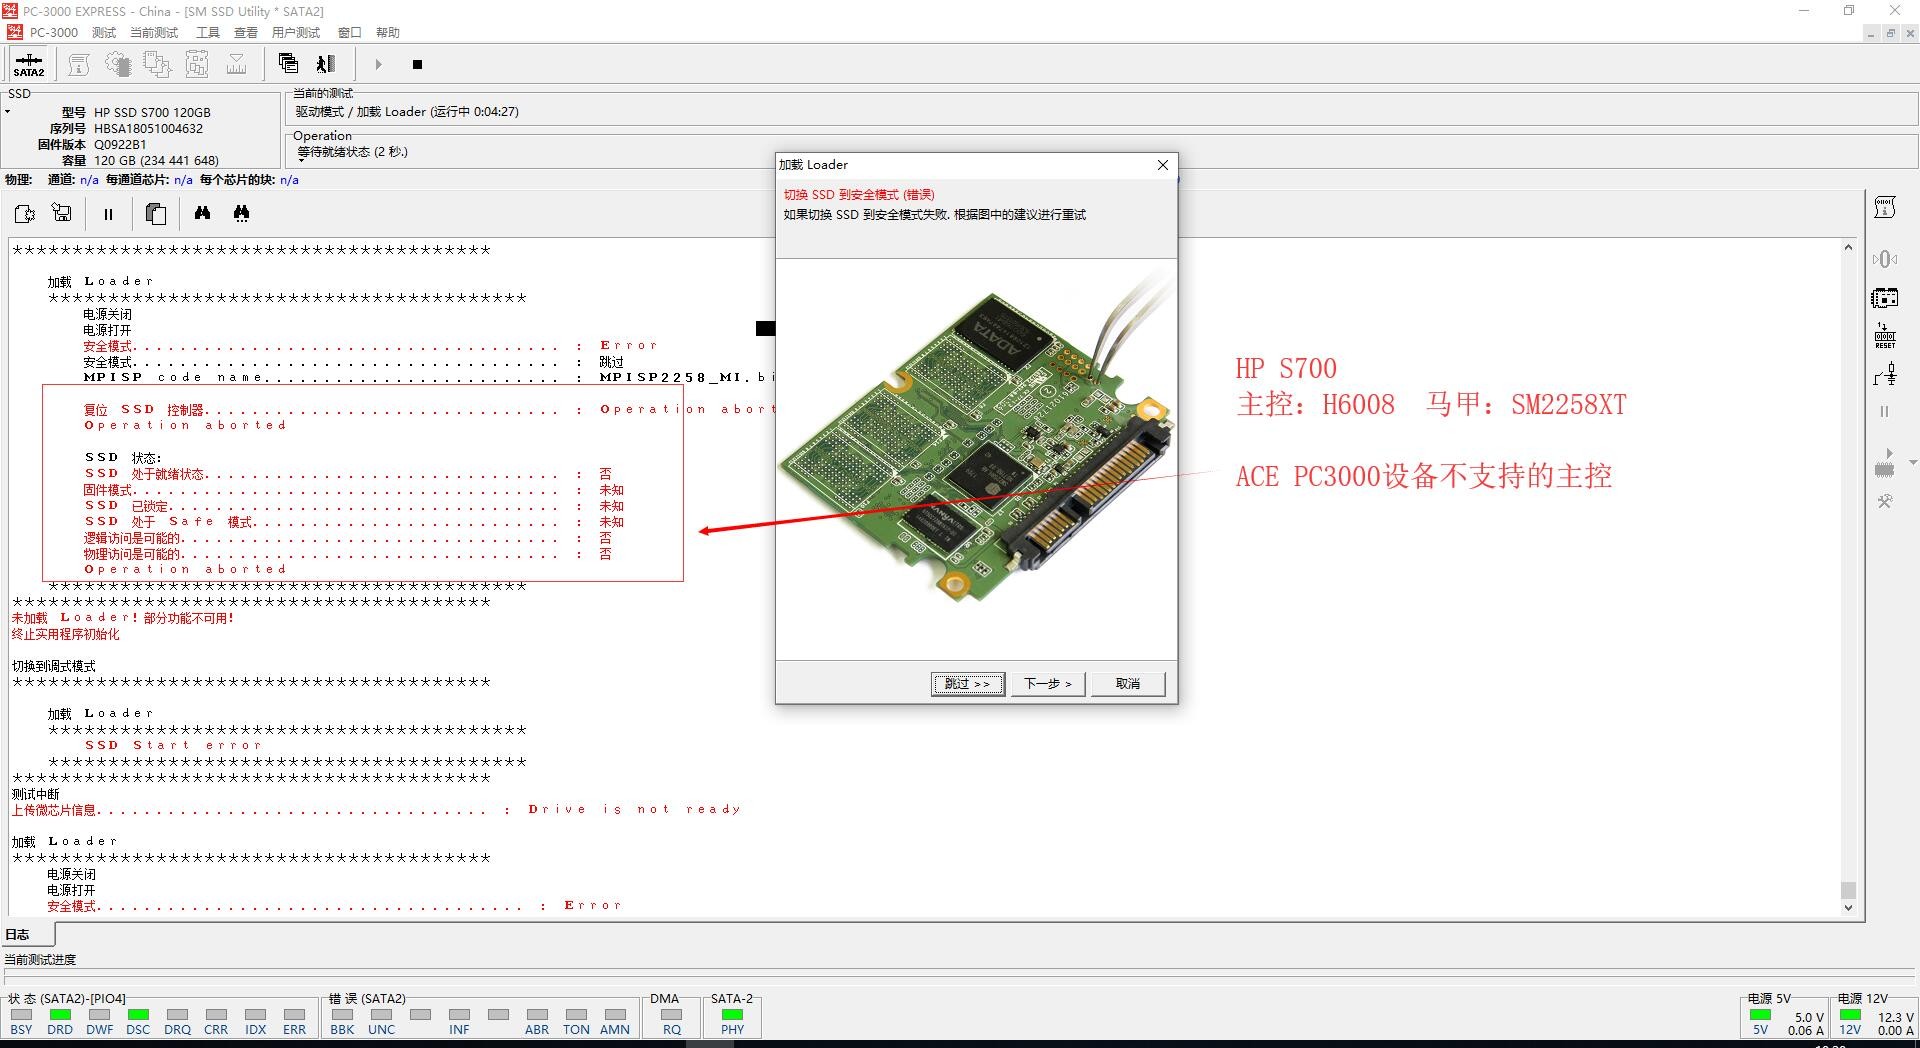The width and height of the screenshot is (1920, 1048).
Task: Open the 测试 menu
Action: pos(104,32)
